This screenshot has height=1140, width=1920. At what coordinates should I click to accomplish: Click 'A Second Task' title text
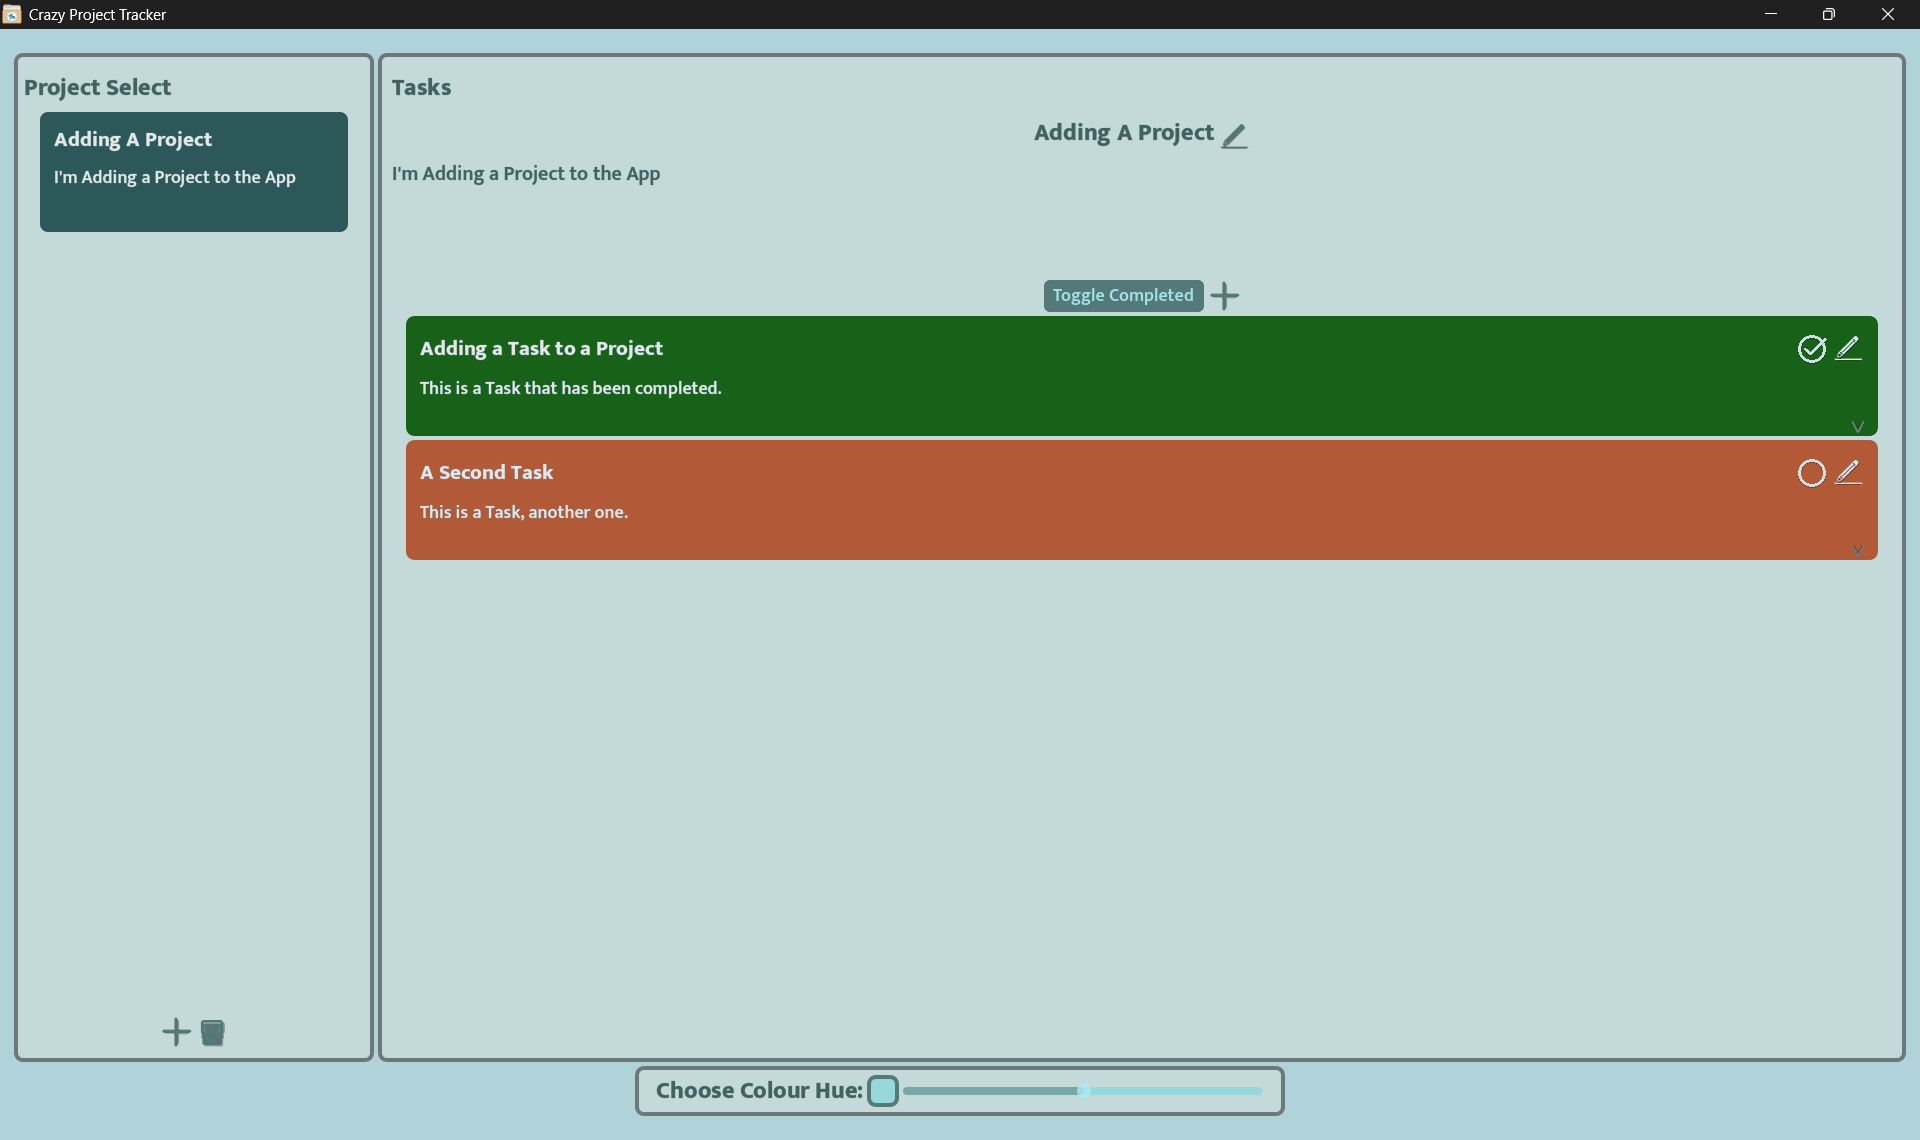(486, 472)
